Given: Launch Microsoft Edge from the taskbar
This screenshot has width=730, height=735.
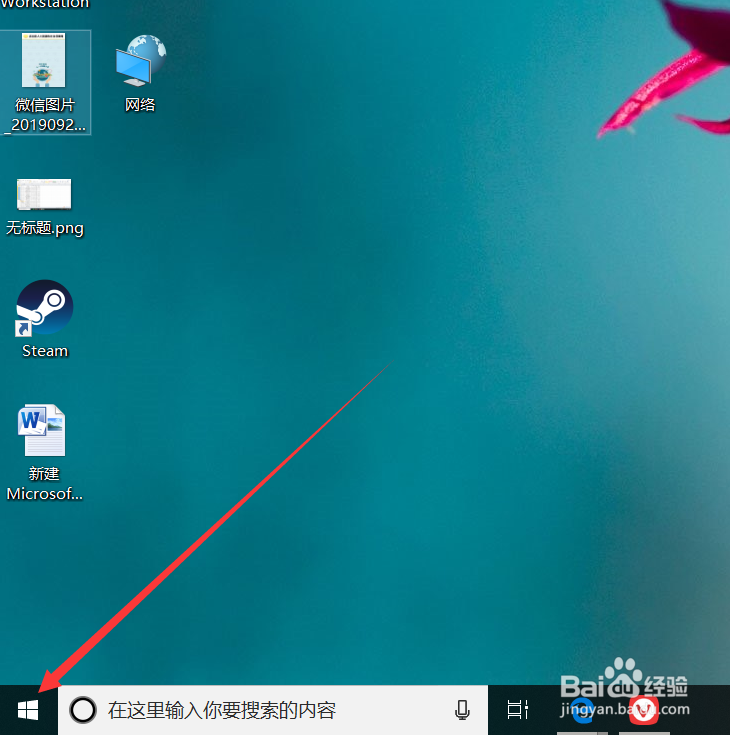Looking at the screenshot, I should click(x=582, y=710).
